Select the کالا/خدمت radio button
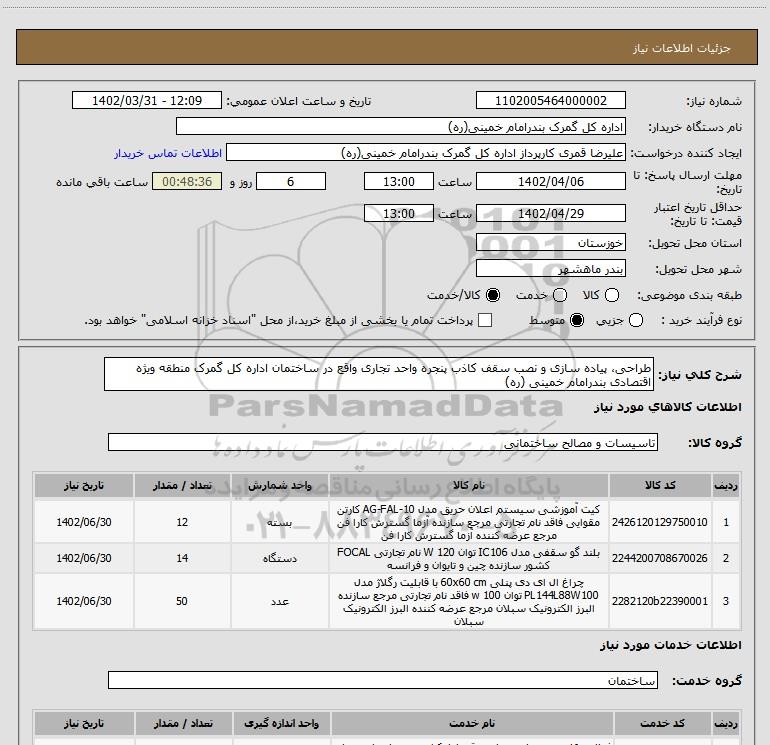Viewport: 770px width, 745px height. [x=493, y=295]
